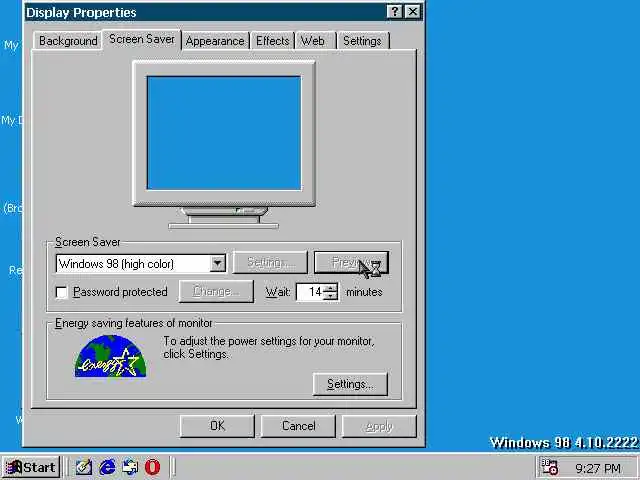This screenshot has width=640, height=480.
Task: Open the Appearance tab
Action: point(215,41)
